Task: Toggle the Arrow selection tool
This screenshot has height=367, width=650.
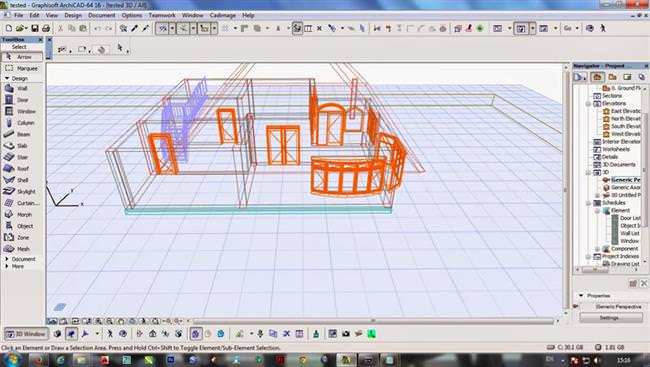Action: (x=22, y=56)
